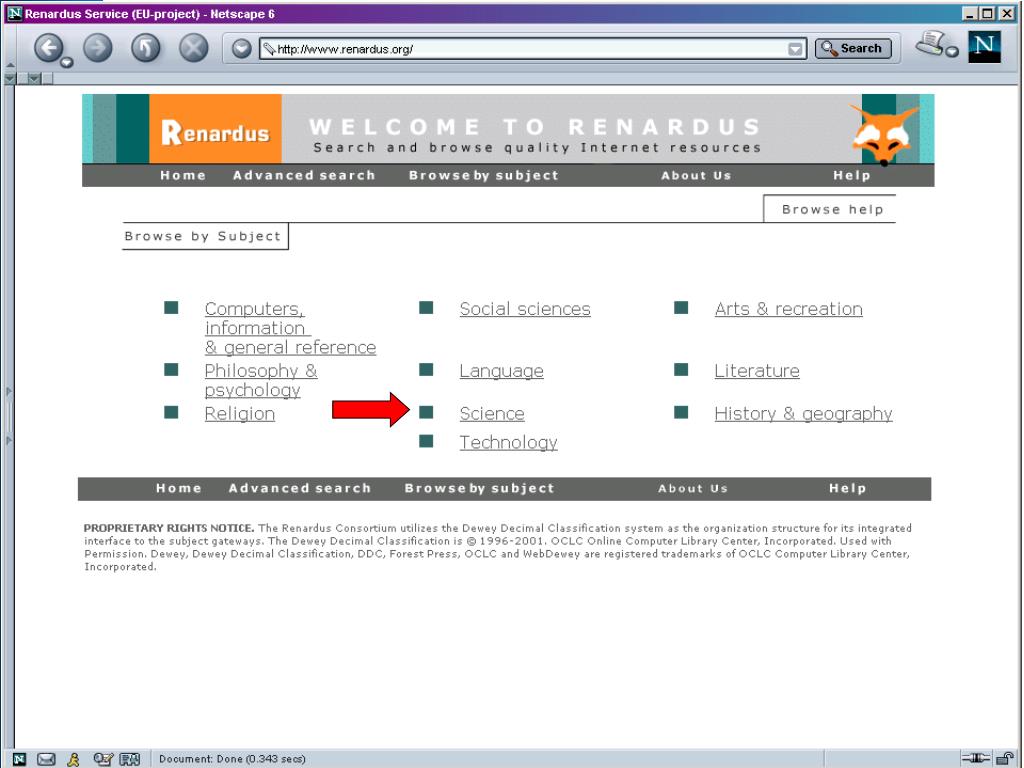Click the Renardus orange logo
The image size is (1024, 768).
point(216,129)
